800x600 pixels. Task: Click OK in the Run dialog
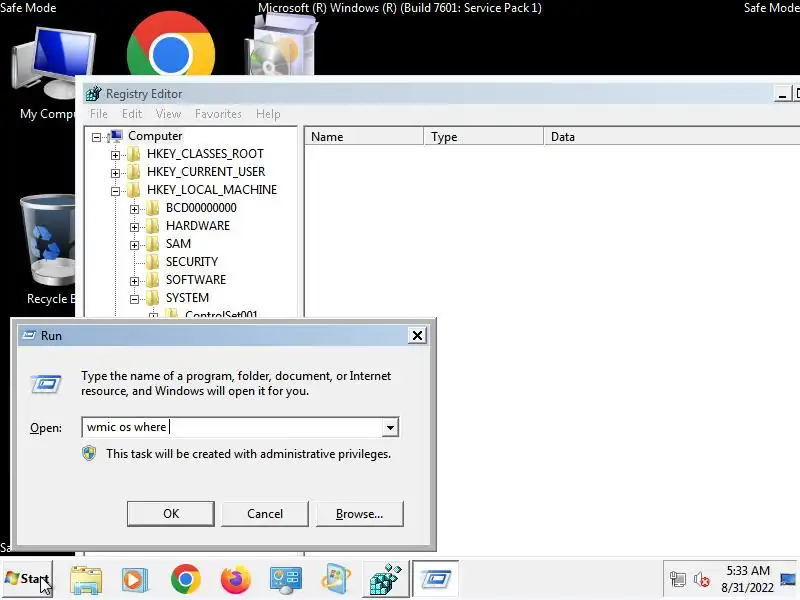(171, 513)
